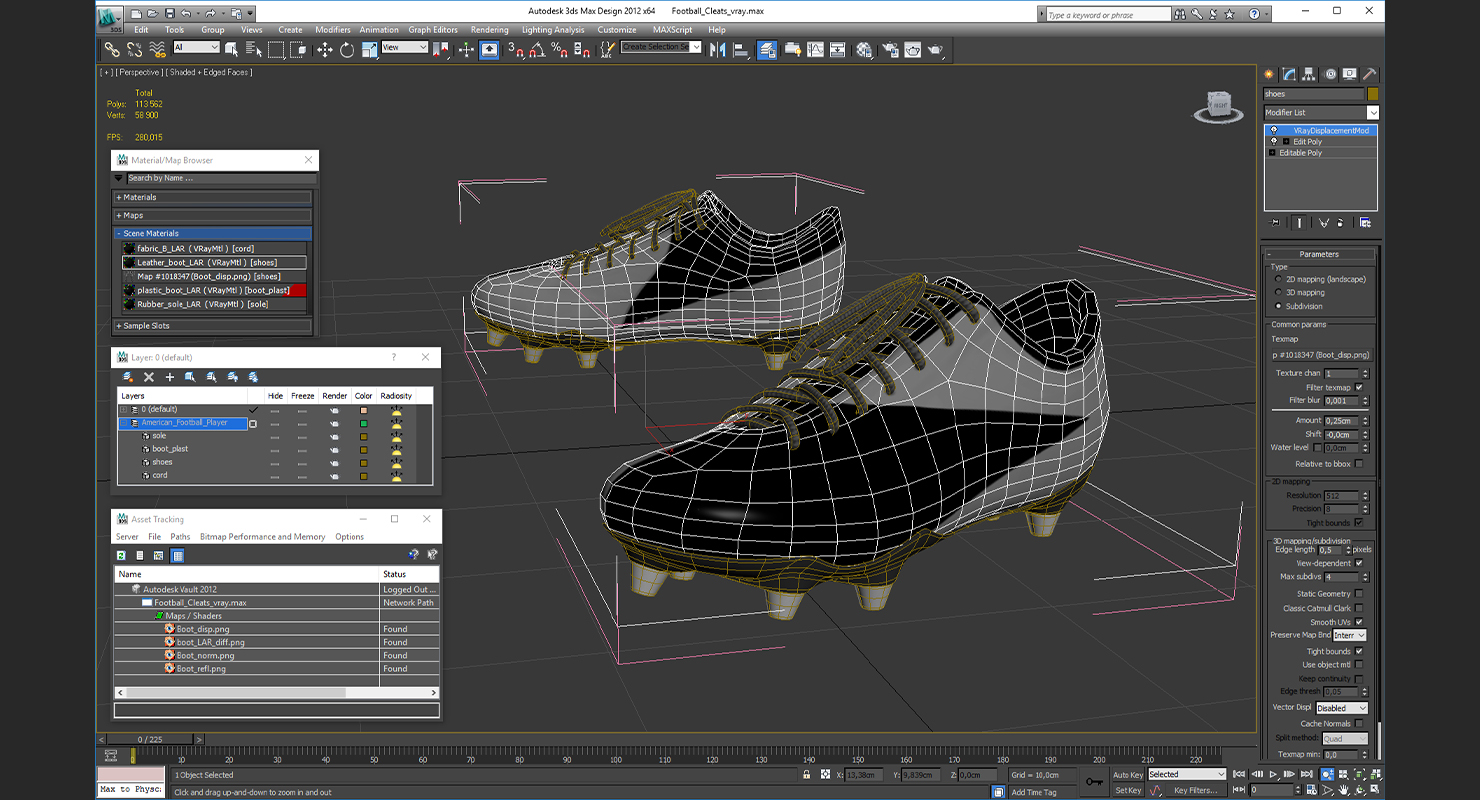Click the shoes object color swatch
This screenshot has height=800, width=1480.
tap(1373, 94)
